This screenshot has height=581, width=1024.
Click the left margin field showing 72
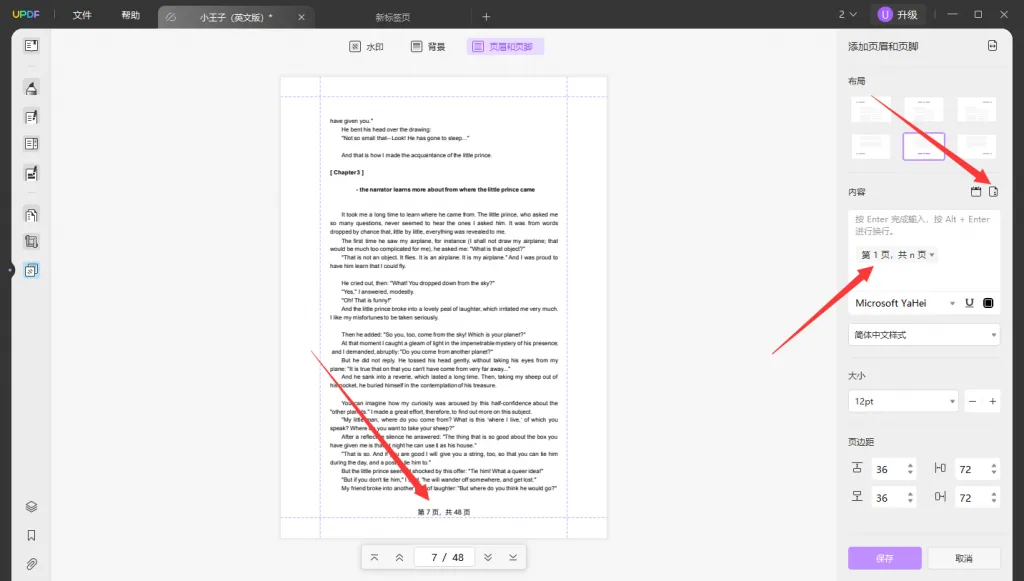coord(970,469)
